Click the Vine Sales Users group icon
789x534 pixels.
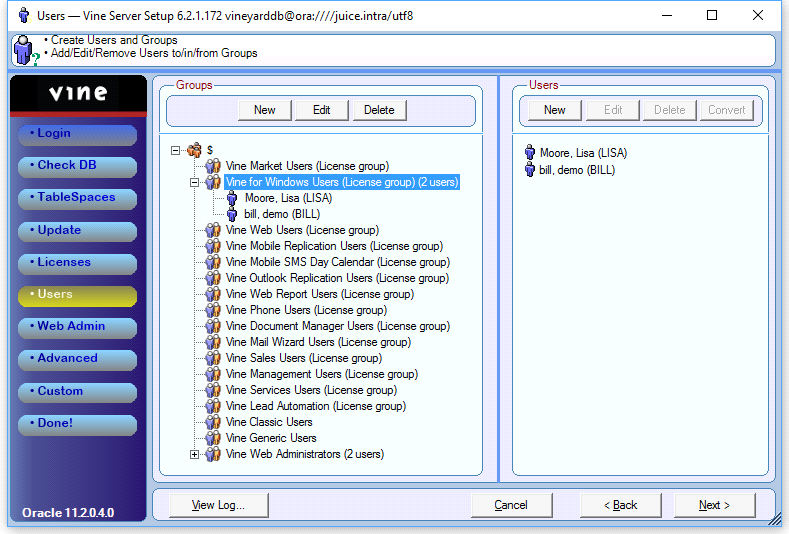(x=213, y=358)
